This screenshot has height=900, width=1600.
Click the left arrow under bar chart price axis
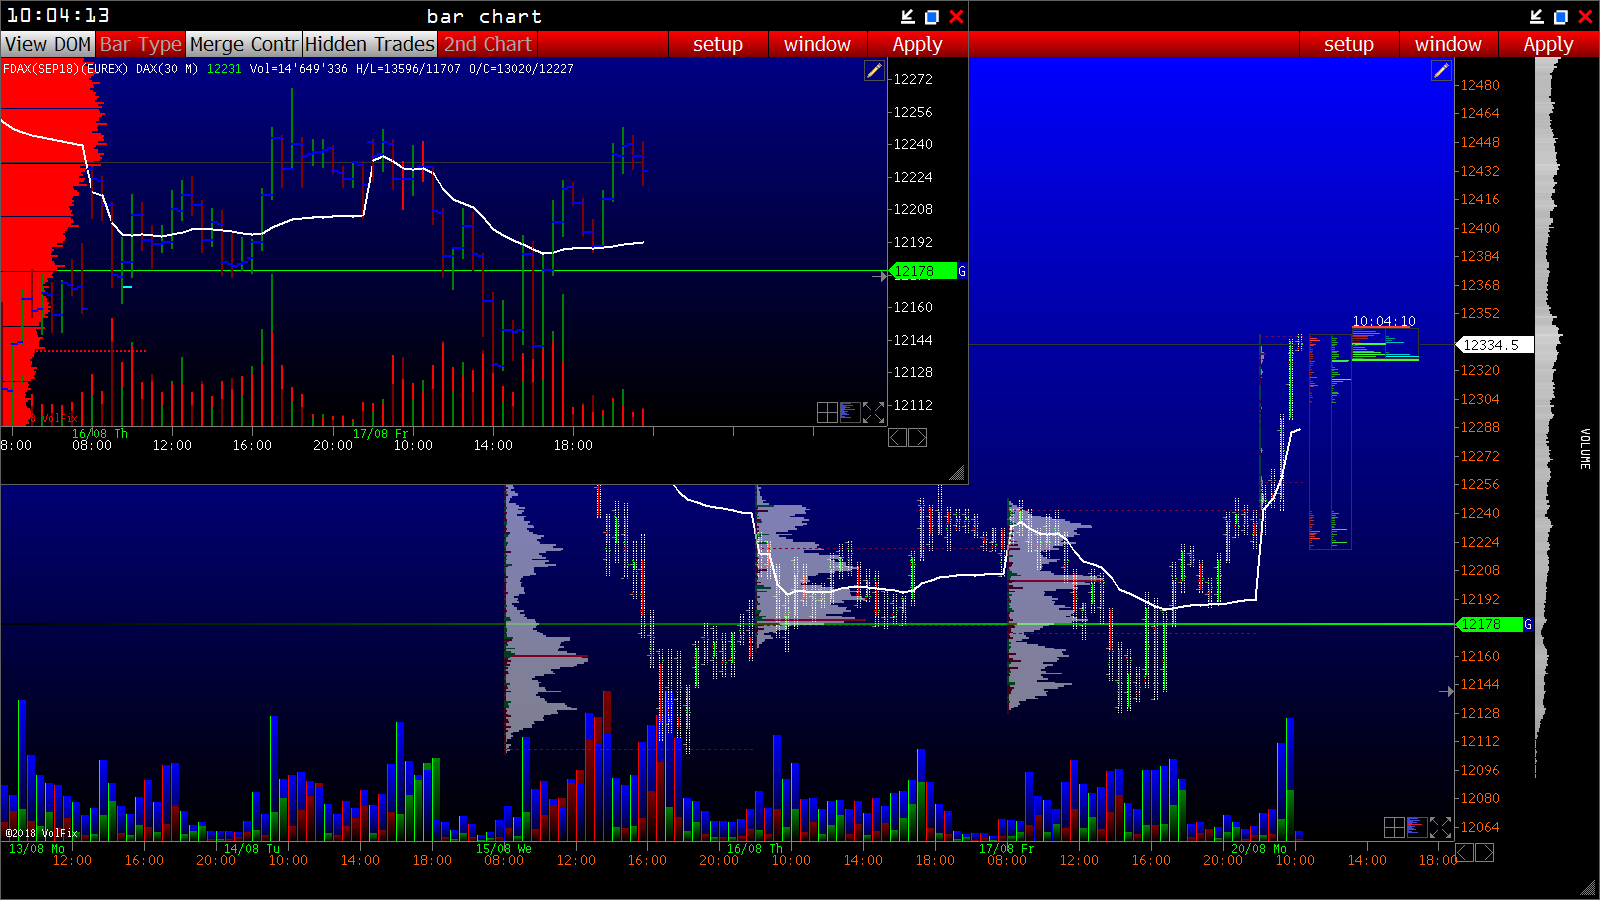[898, 437]
